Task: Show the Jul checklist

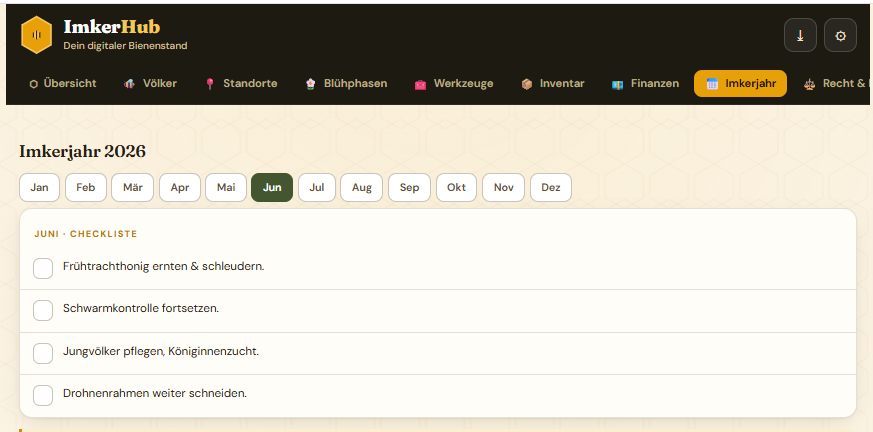Action: [317, 188]
